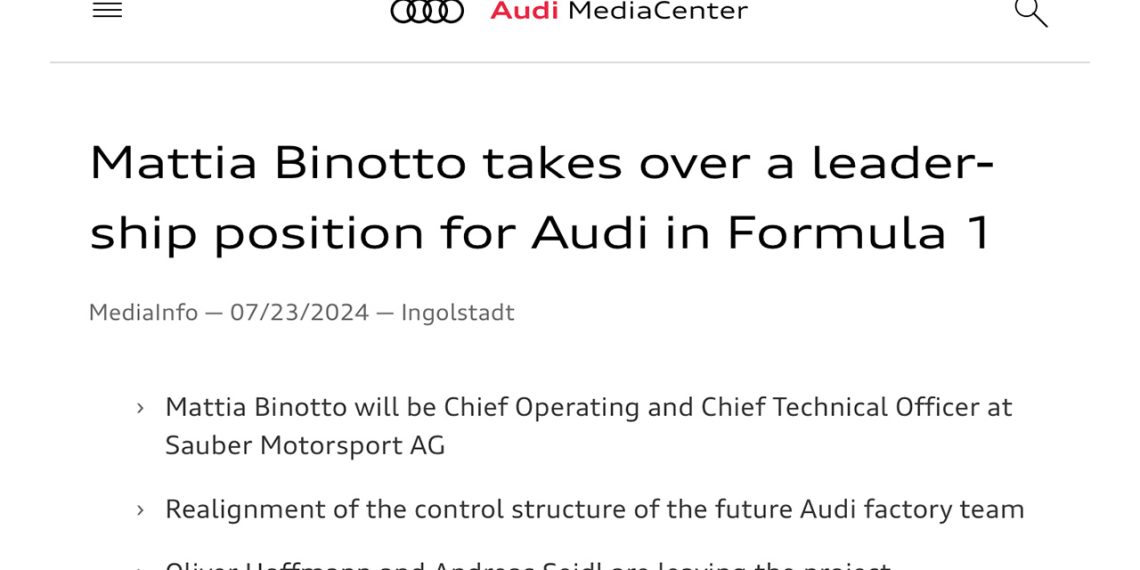The width and height of the screenshot is (1140, 570).
Task: Click the divider line below the header
Action: 570,62
